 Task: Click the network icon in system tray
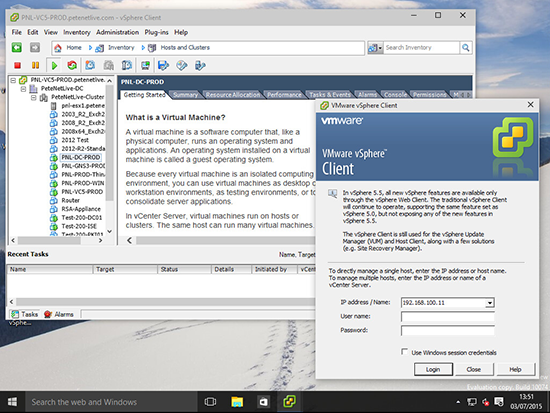tap(472, 402)
